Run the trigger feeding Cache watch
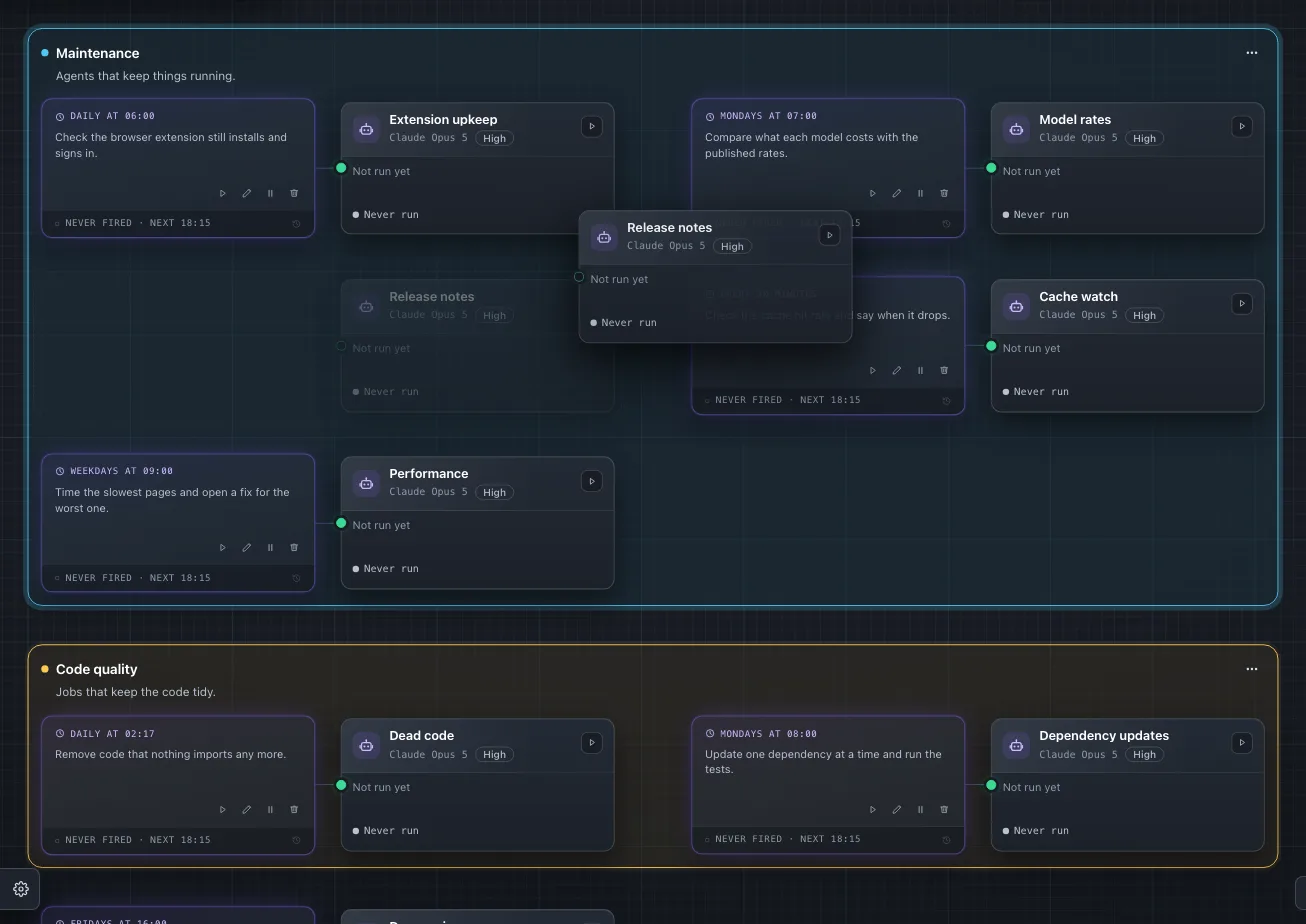The height and width of the screenshot is (924, 1306). [873, 370]
